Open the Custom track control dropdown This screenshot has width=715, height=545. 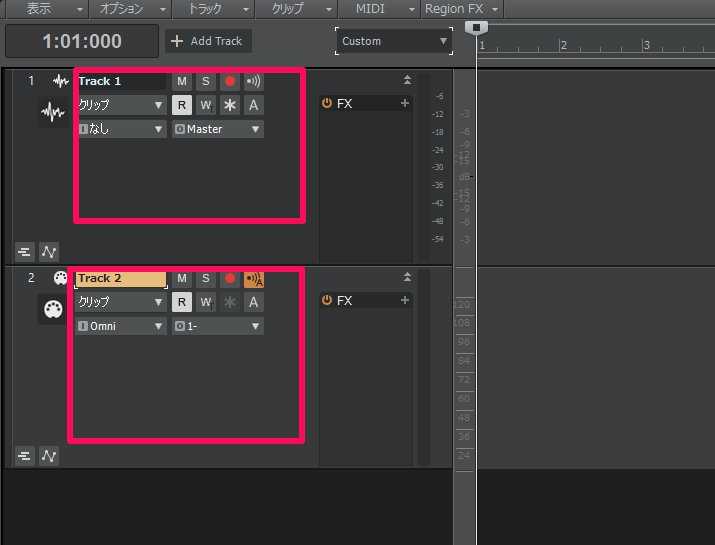point(394,41)
